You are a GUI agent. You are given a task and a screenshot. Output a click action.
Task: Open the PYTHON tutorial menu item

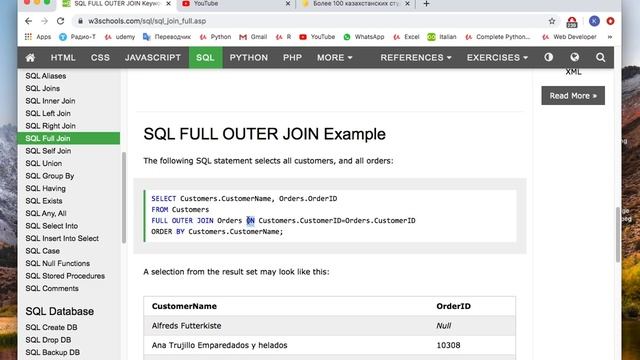coord(249,58)
